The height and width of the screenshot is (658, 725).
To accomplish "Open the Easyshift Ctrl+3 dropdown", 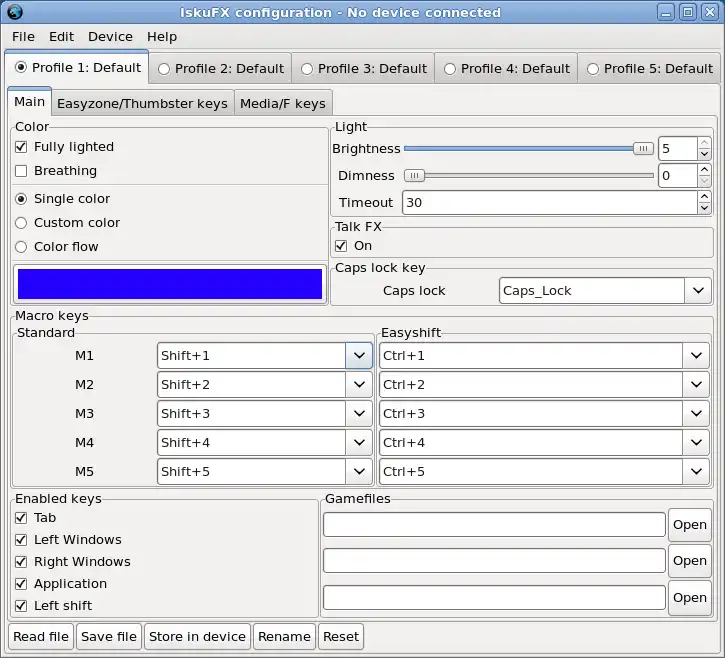I will click(696, 414).
